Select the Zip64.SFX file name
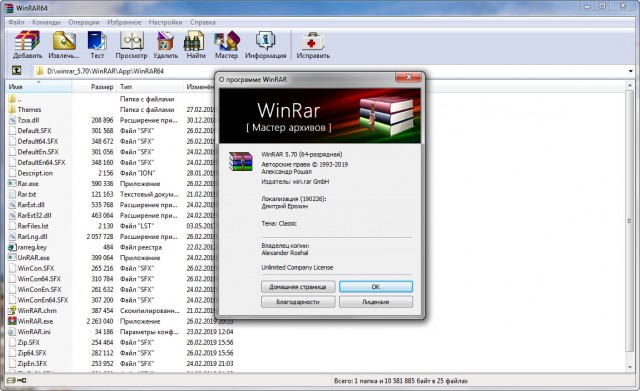This screenshot has height=391, width=640. pyautogui.click(x=32, y=353)
